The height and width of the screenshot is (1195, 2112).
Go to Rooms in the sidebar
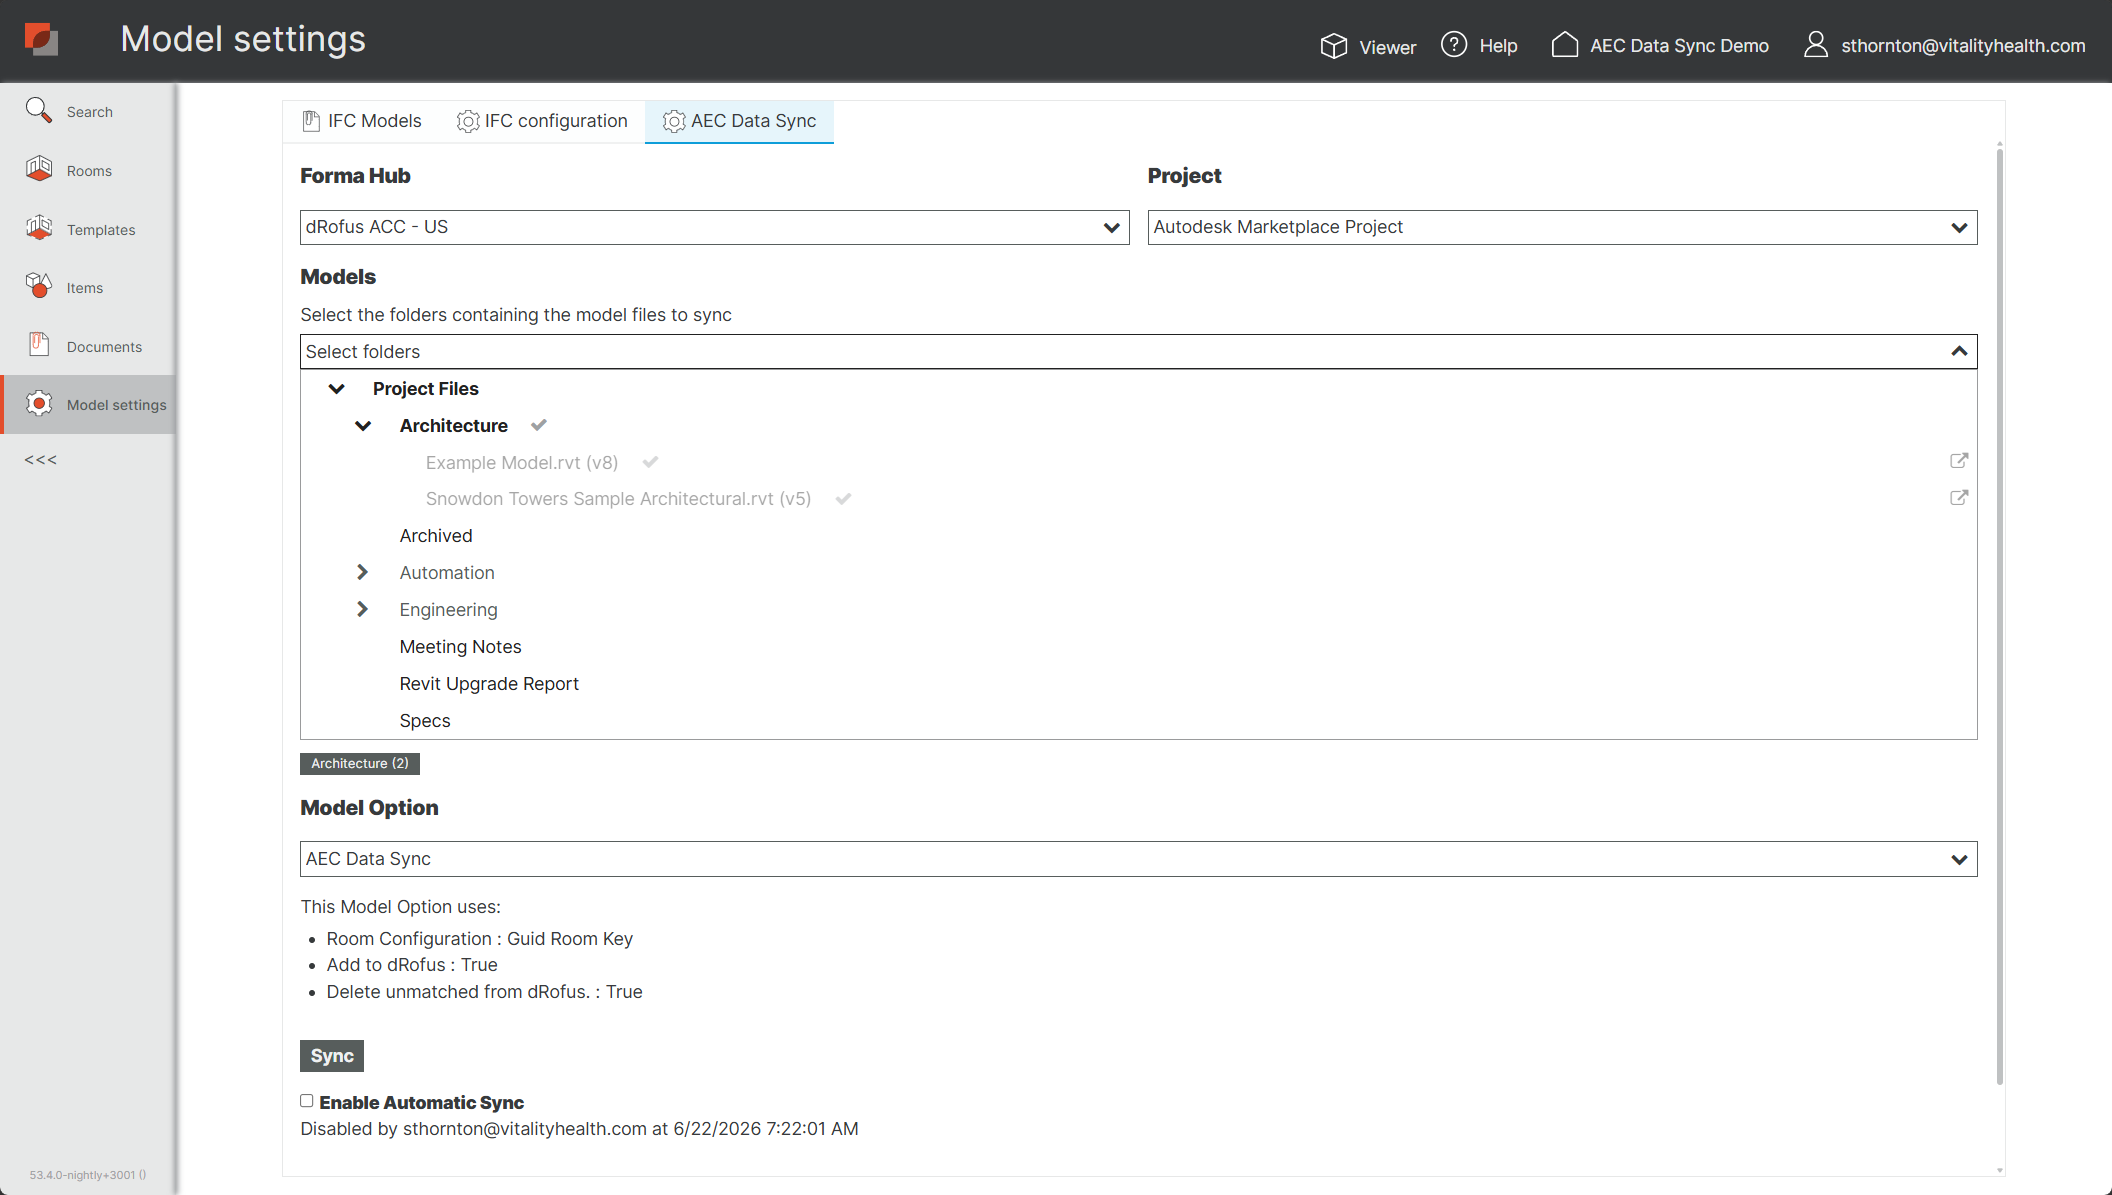(x=89, y=171)
